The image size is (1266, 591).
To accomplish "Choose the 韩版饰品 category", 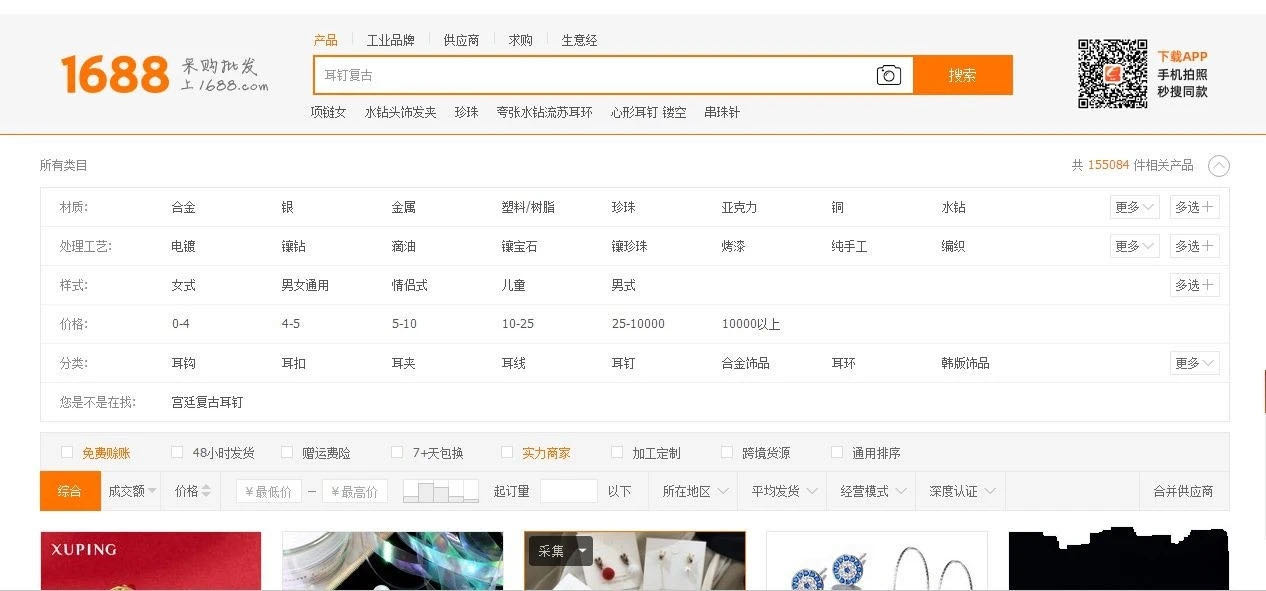I will [x=965, y=363].
